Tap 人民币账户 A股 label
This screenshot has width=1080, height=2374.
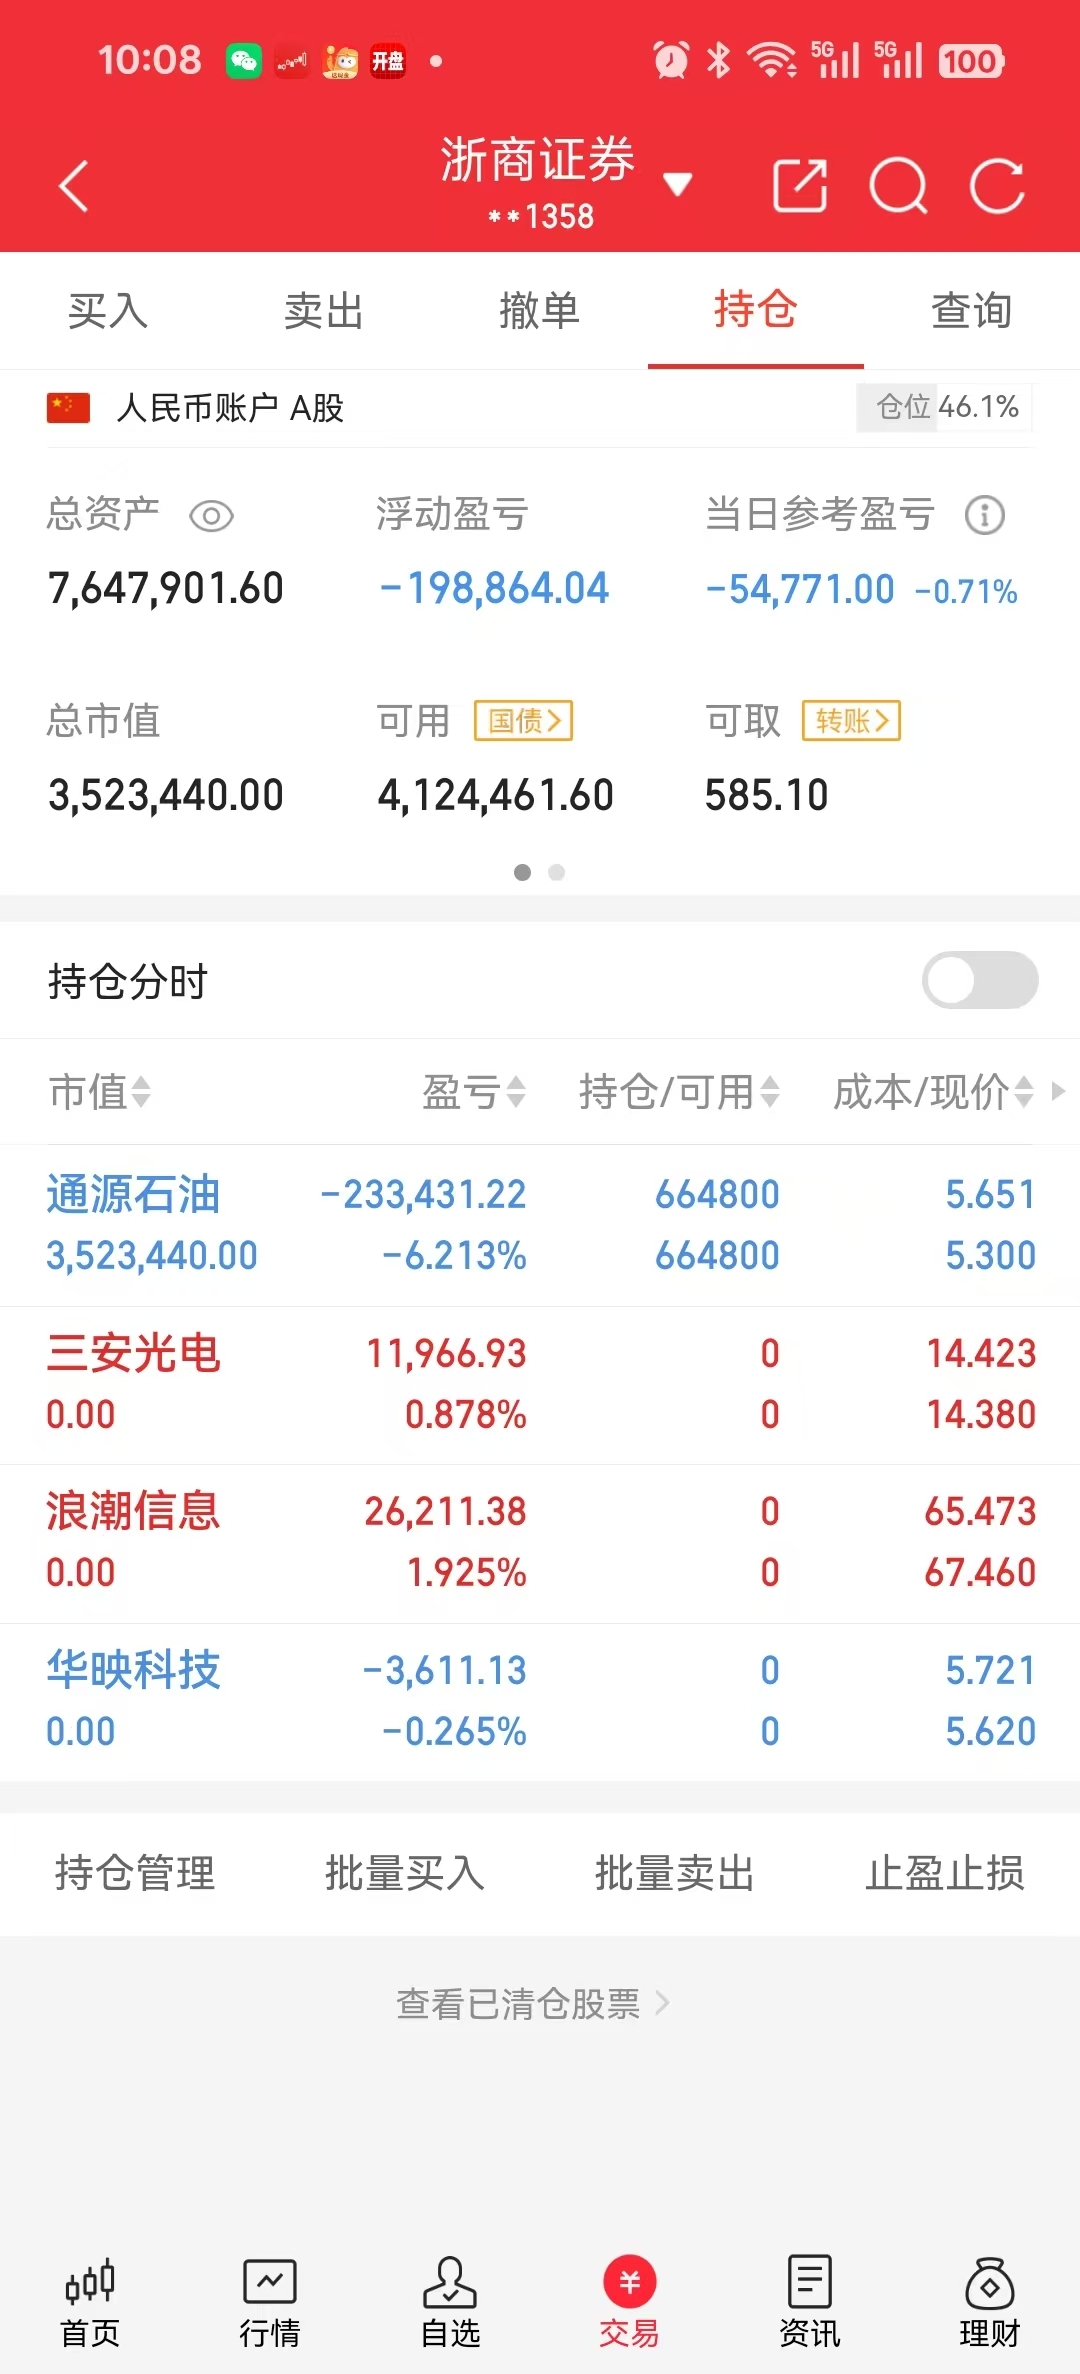click(230, 408)
